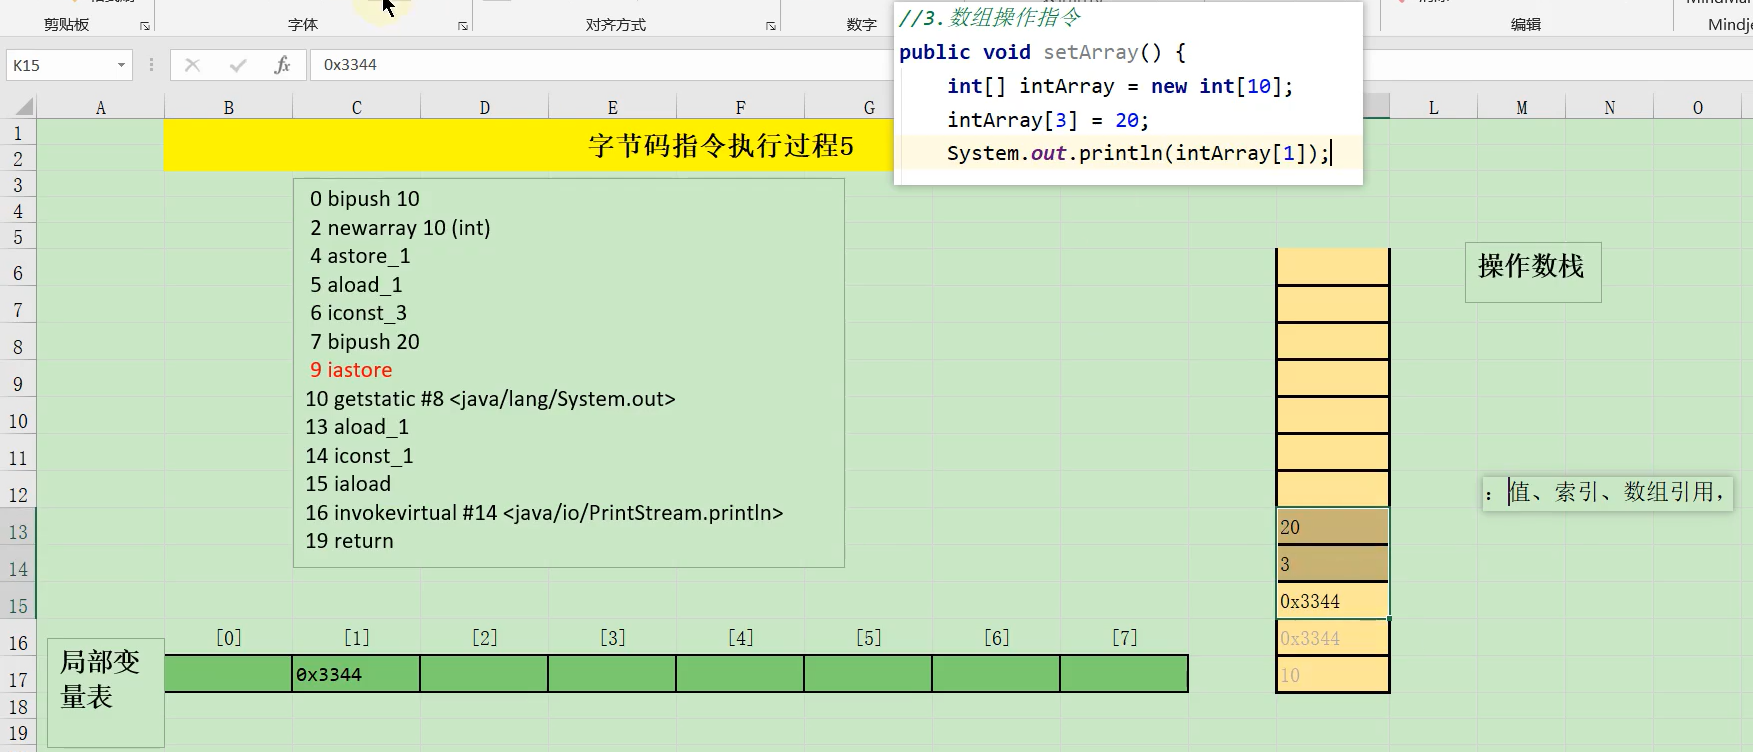Click the empty local variable slot under [4]

(x=740, y=674)
